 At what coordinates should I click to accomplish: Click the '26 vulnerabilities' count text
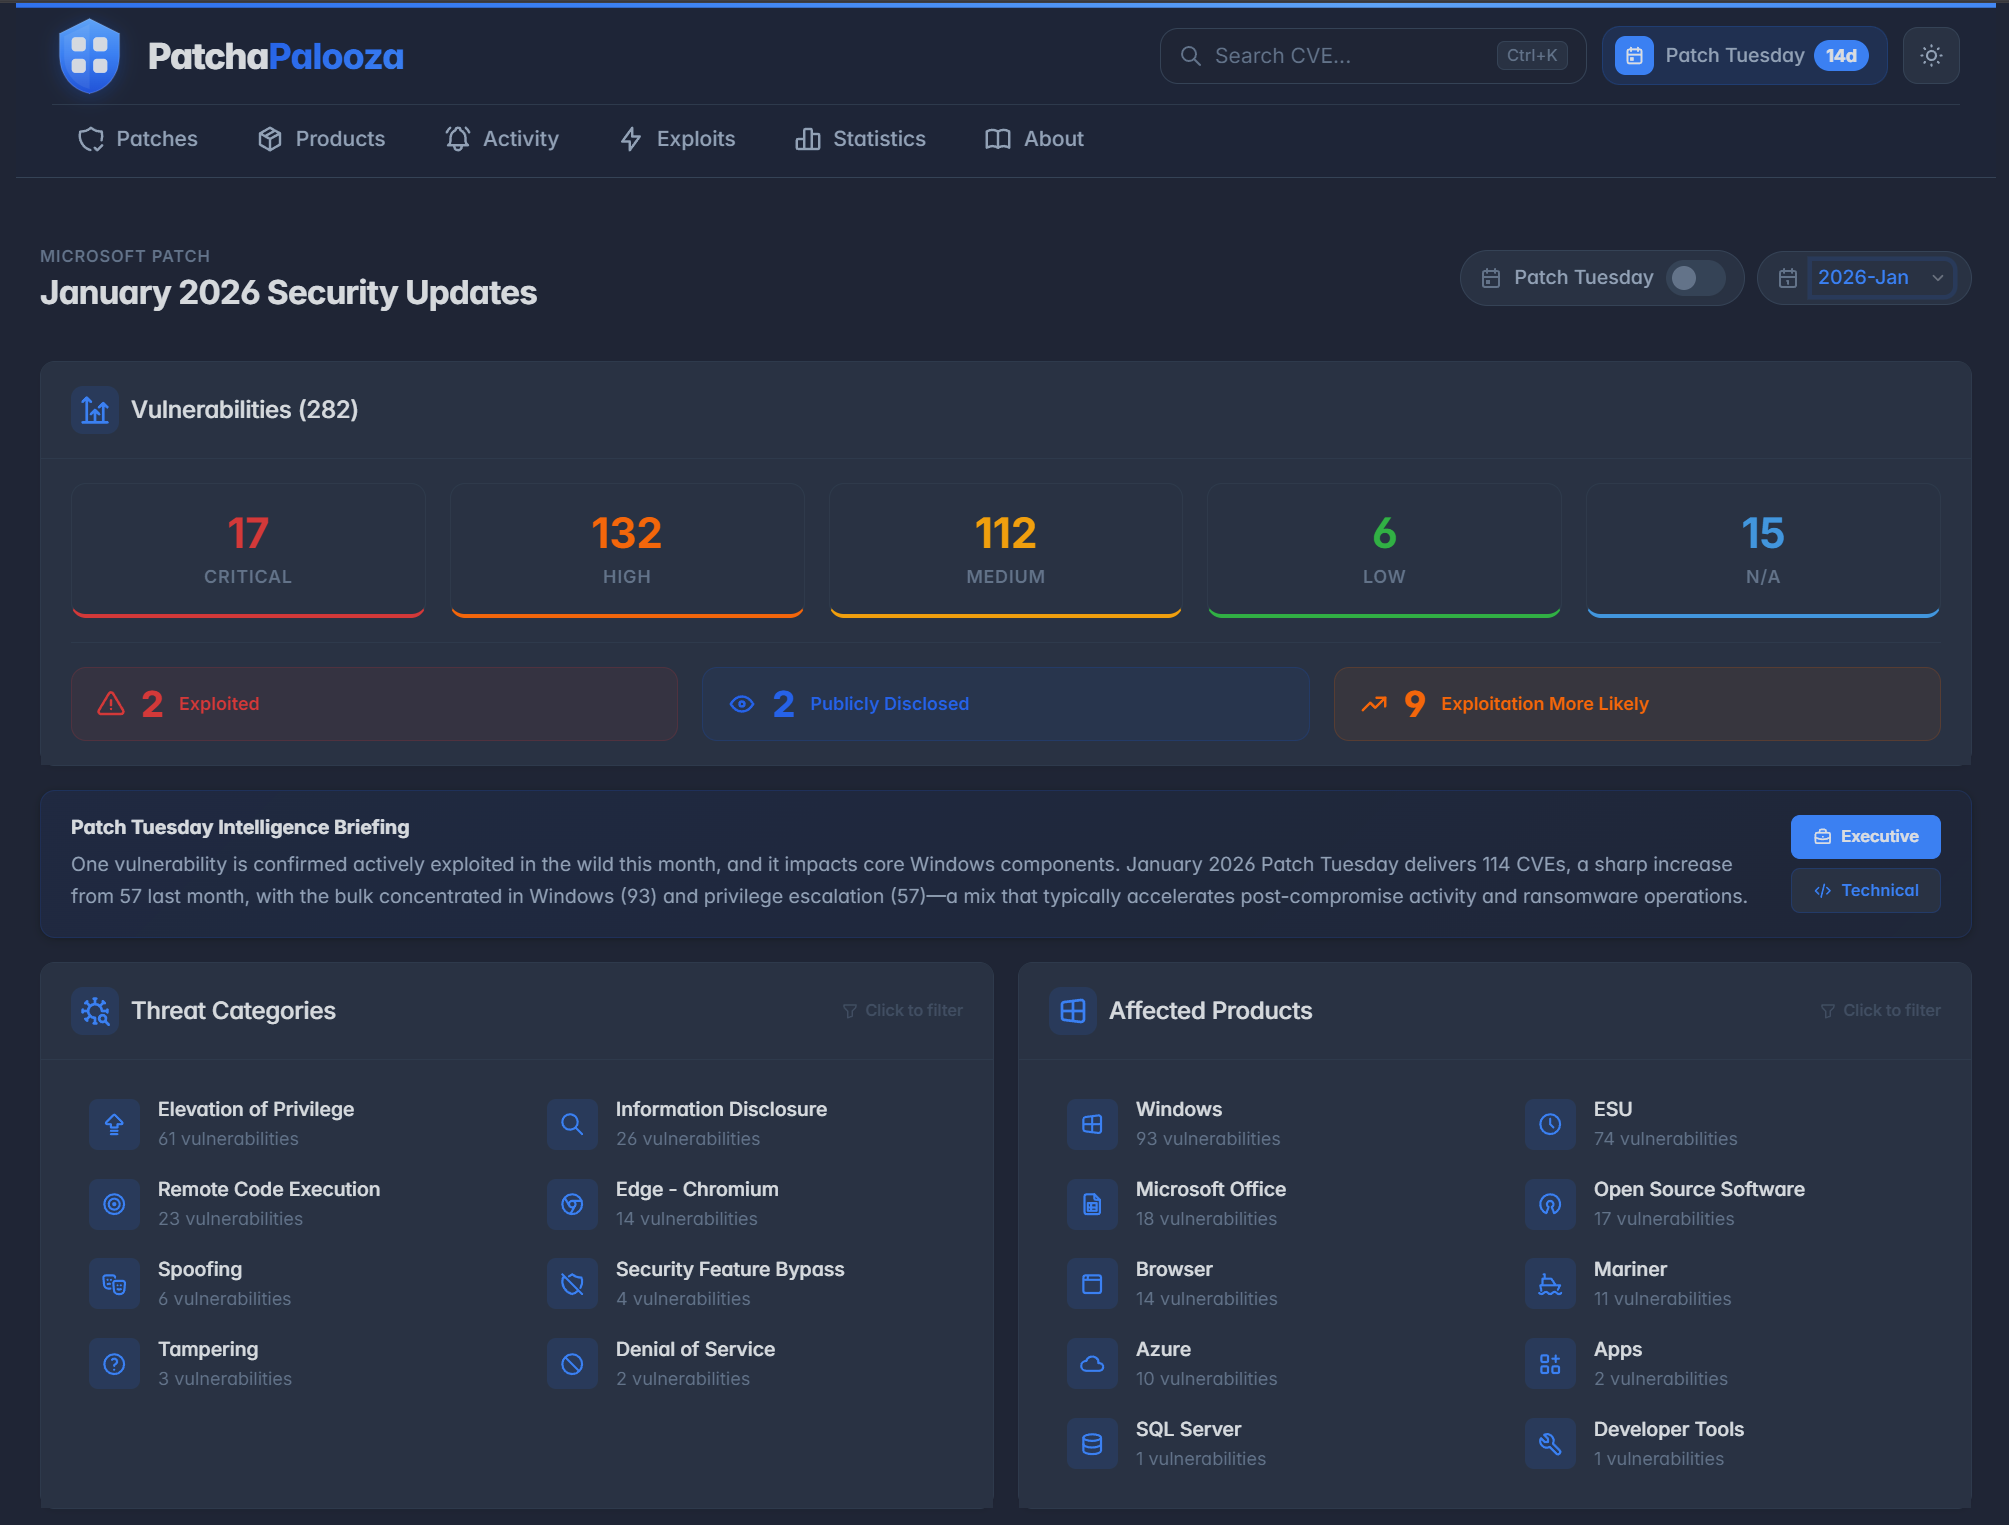coord(688,1139)
